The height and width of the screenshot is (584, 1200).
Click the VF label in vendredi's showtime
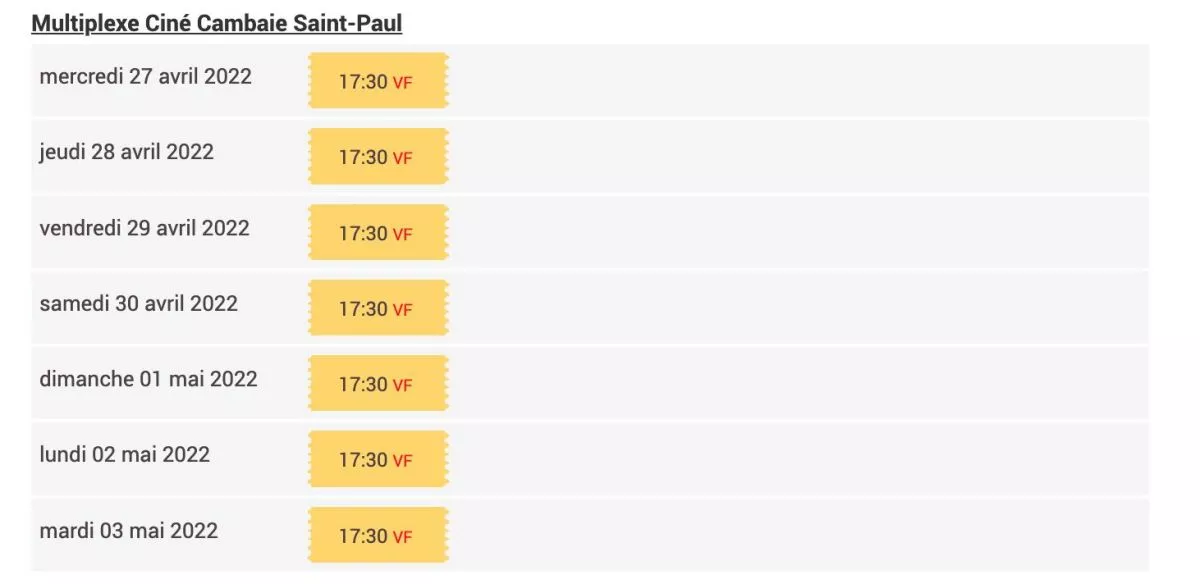(402, 234)
